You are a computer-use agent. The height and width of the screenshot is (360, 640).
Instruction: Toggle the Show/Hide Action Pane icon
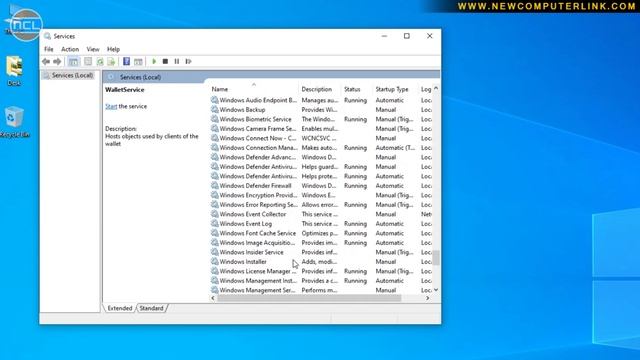coord(138,62)
